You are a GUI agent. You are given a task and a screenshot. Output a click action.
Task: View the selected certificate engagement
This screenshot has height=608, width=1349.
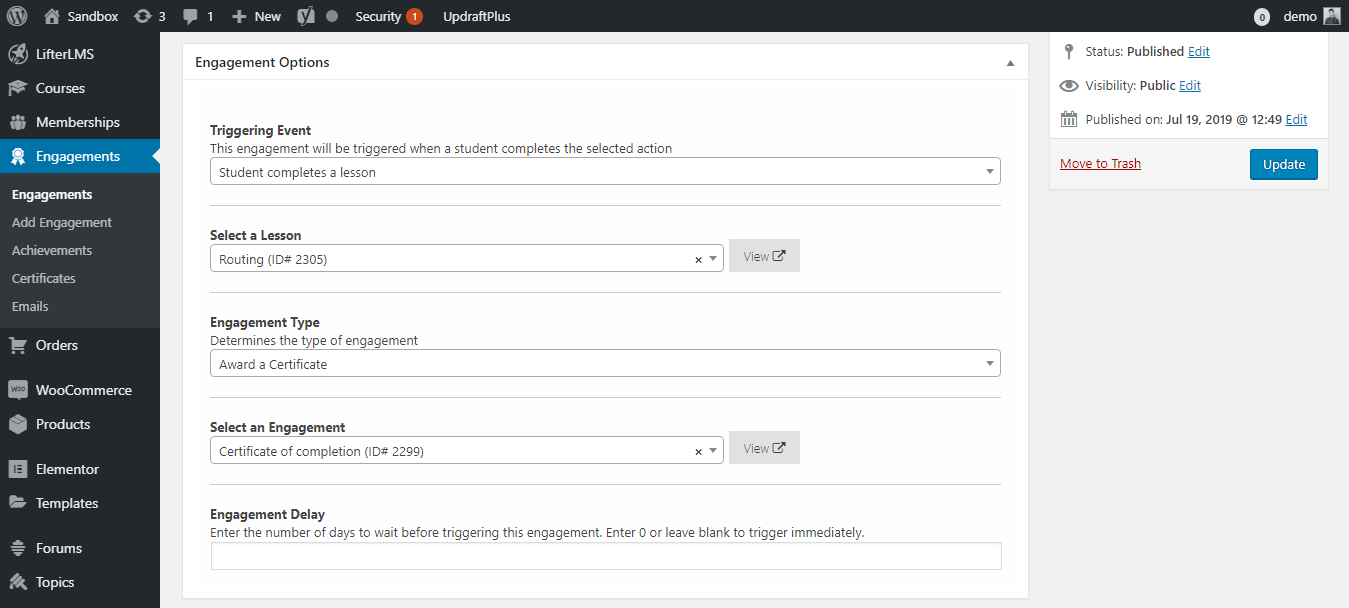pyautogui.click(x=764, y=448)
